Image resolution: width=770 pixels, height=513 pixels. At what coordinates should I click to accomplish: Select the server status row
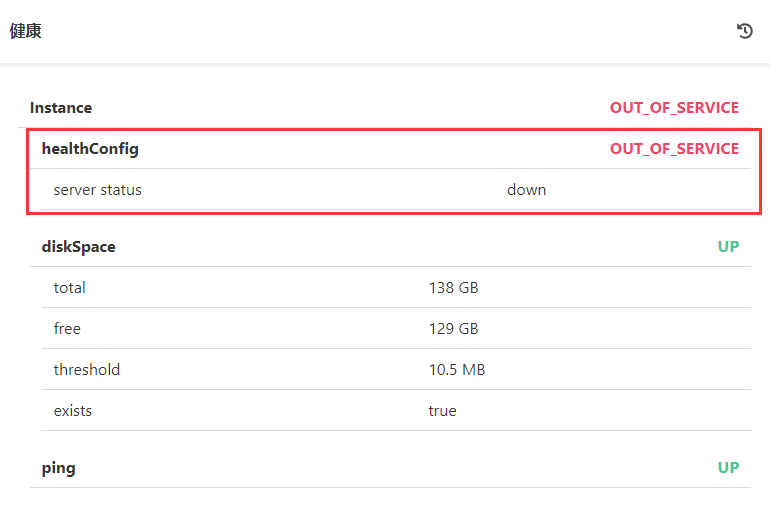point(98,189)
